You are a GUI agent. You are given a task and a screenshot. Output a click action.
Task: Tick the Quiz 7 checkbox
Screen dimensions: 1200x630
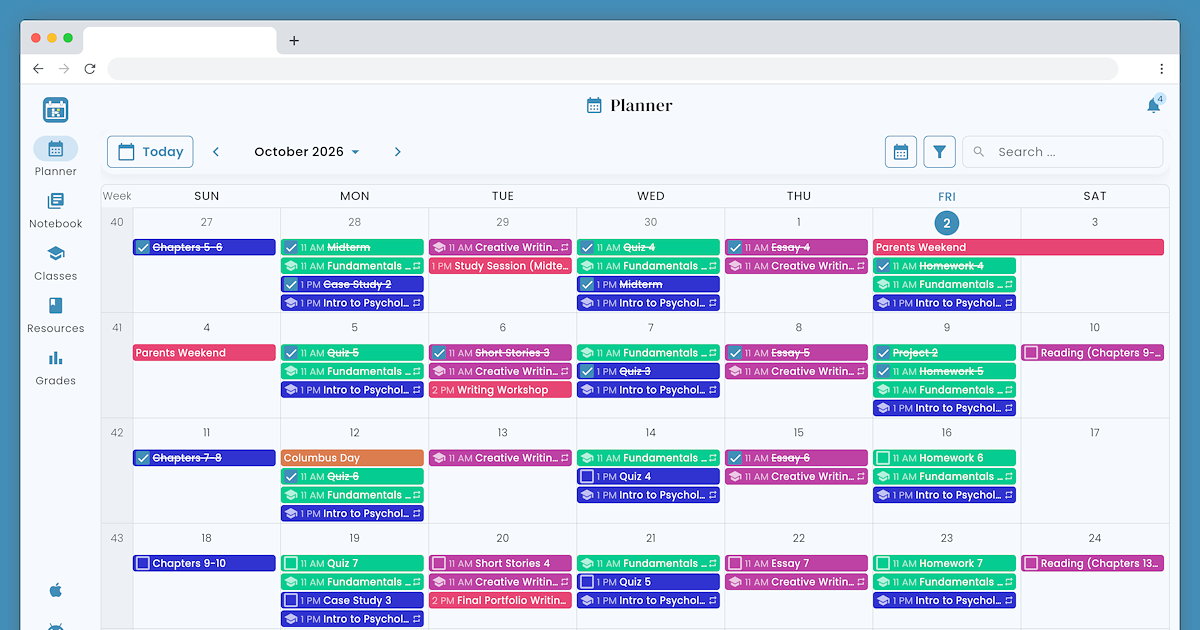pos(291,563)
